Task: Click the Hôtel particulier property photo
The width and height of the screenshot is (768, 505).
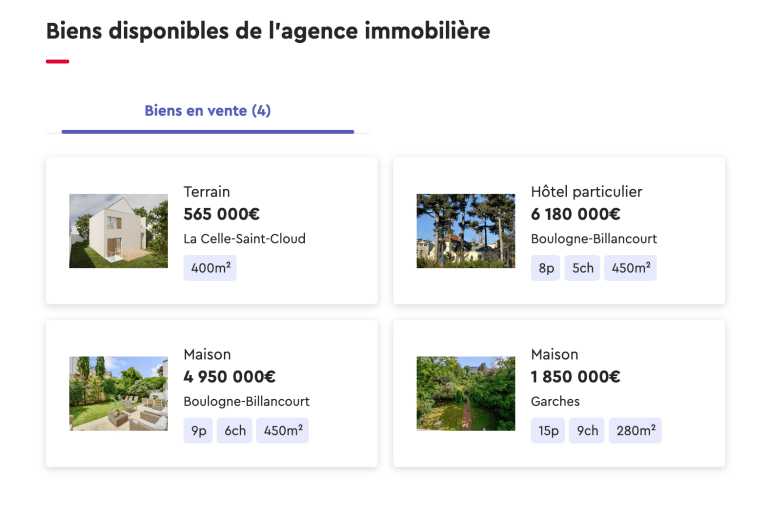Action: tap(465, 231)
